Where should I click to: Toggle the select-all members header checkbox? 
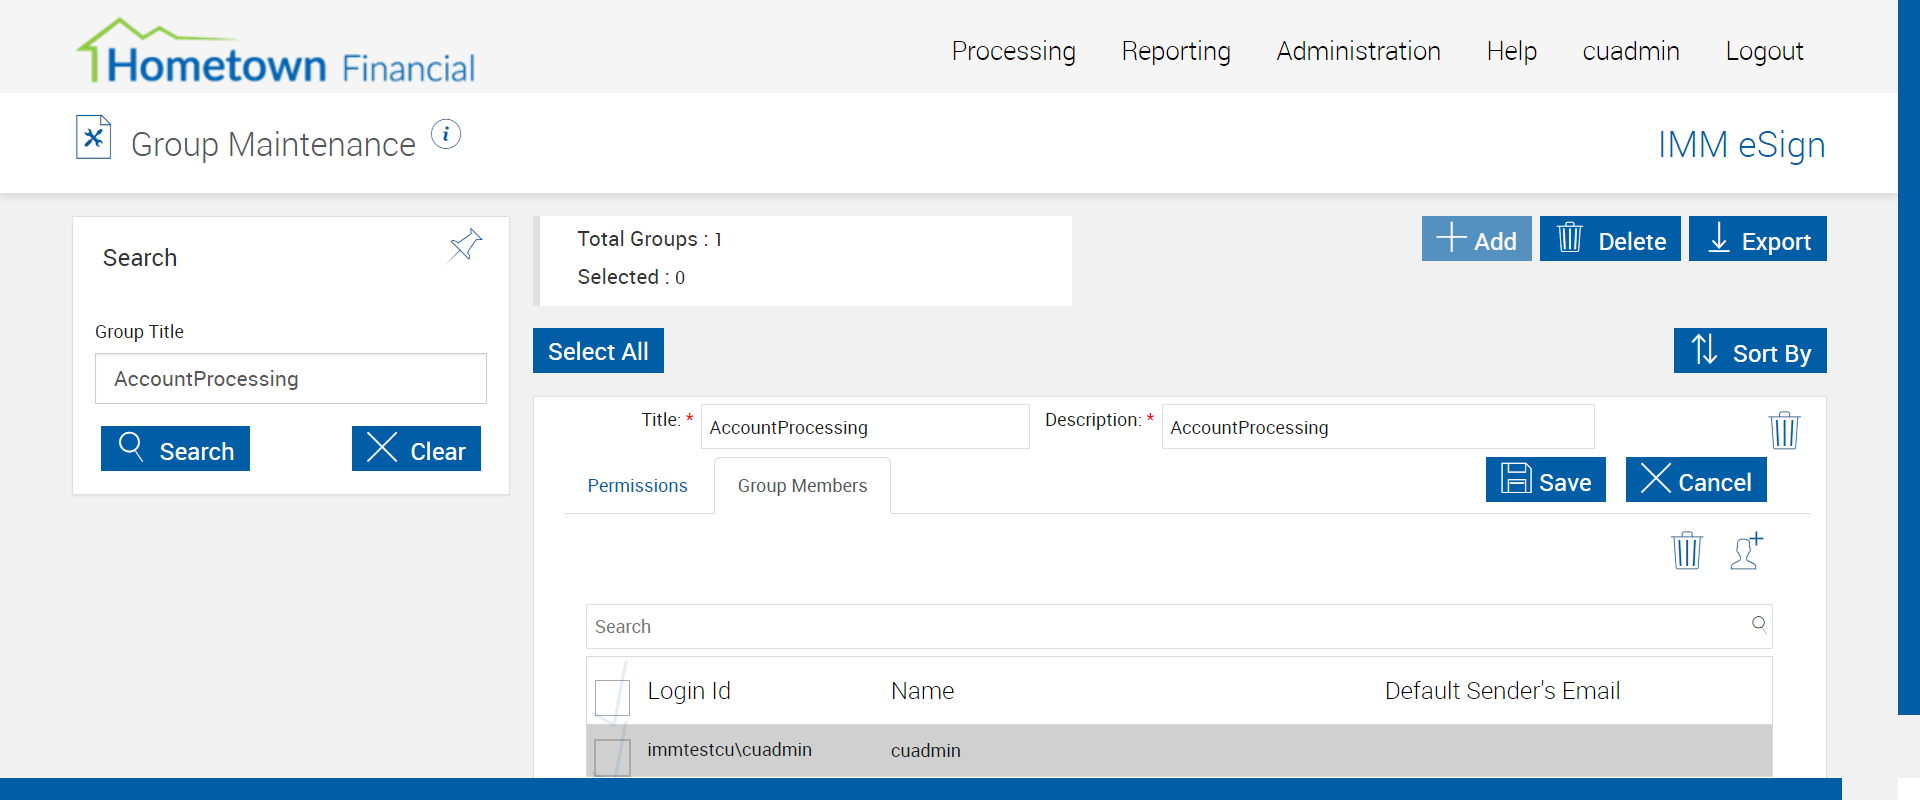[612, 697]
